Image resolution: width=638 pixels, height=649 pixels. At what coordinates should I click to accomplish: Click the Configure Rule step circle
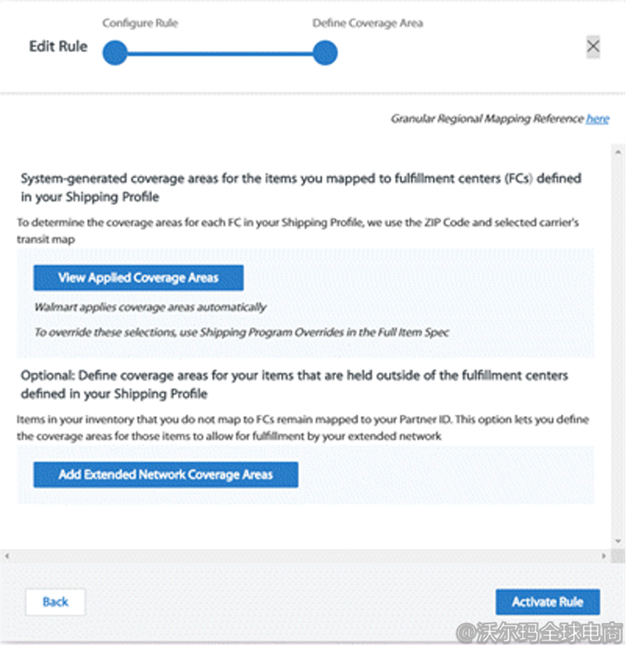(115, 53)
